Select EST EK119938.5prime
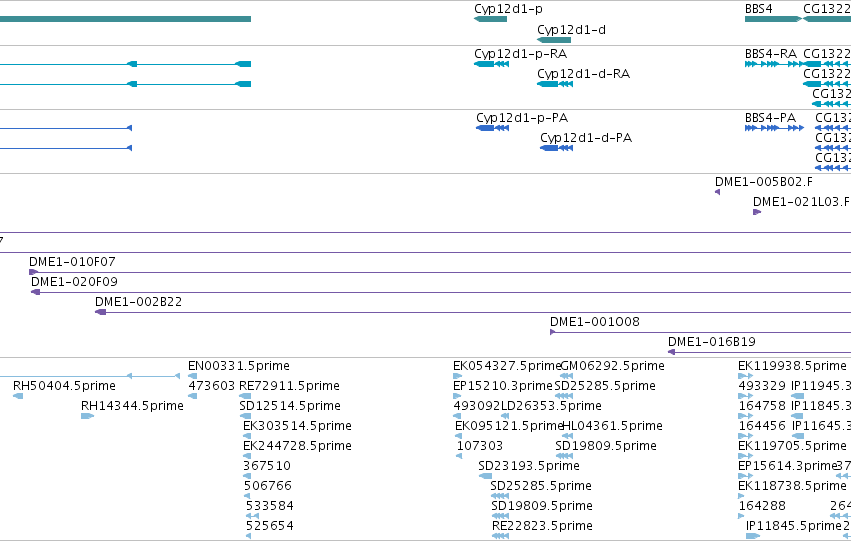The image size is (851, 541). point(792,366)
